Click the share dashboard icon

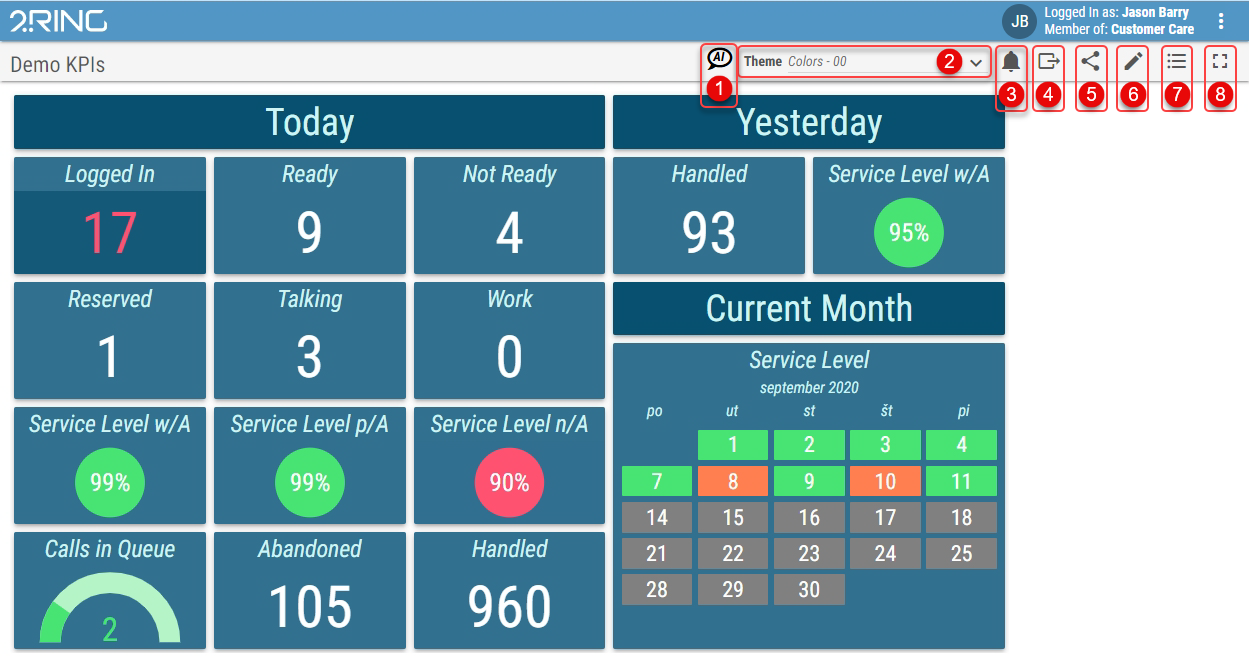click(x=1090, y=62)
